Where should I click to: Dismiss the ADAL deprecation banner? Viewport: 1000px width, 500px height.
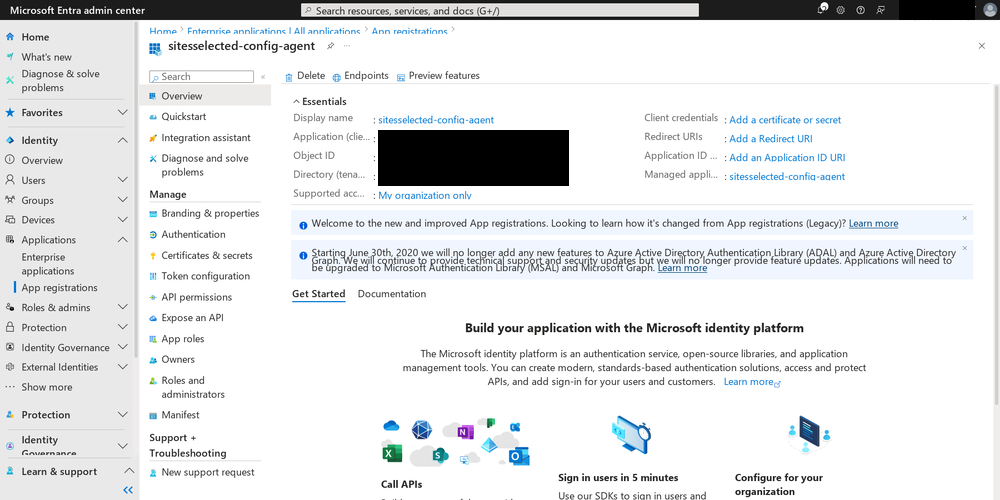964,248
